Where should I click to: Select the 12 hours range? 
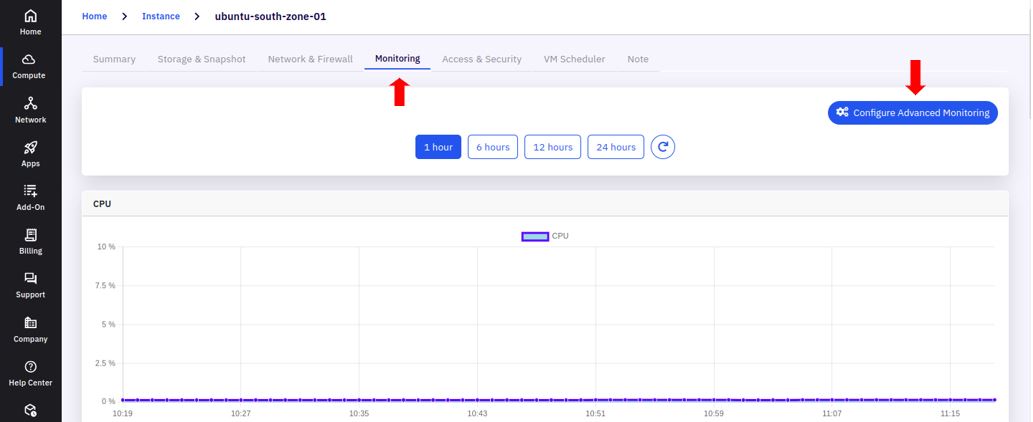tap(553, 147)
